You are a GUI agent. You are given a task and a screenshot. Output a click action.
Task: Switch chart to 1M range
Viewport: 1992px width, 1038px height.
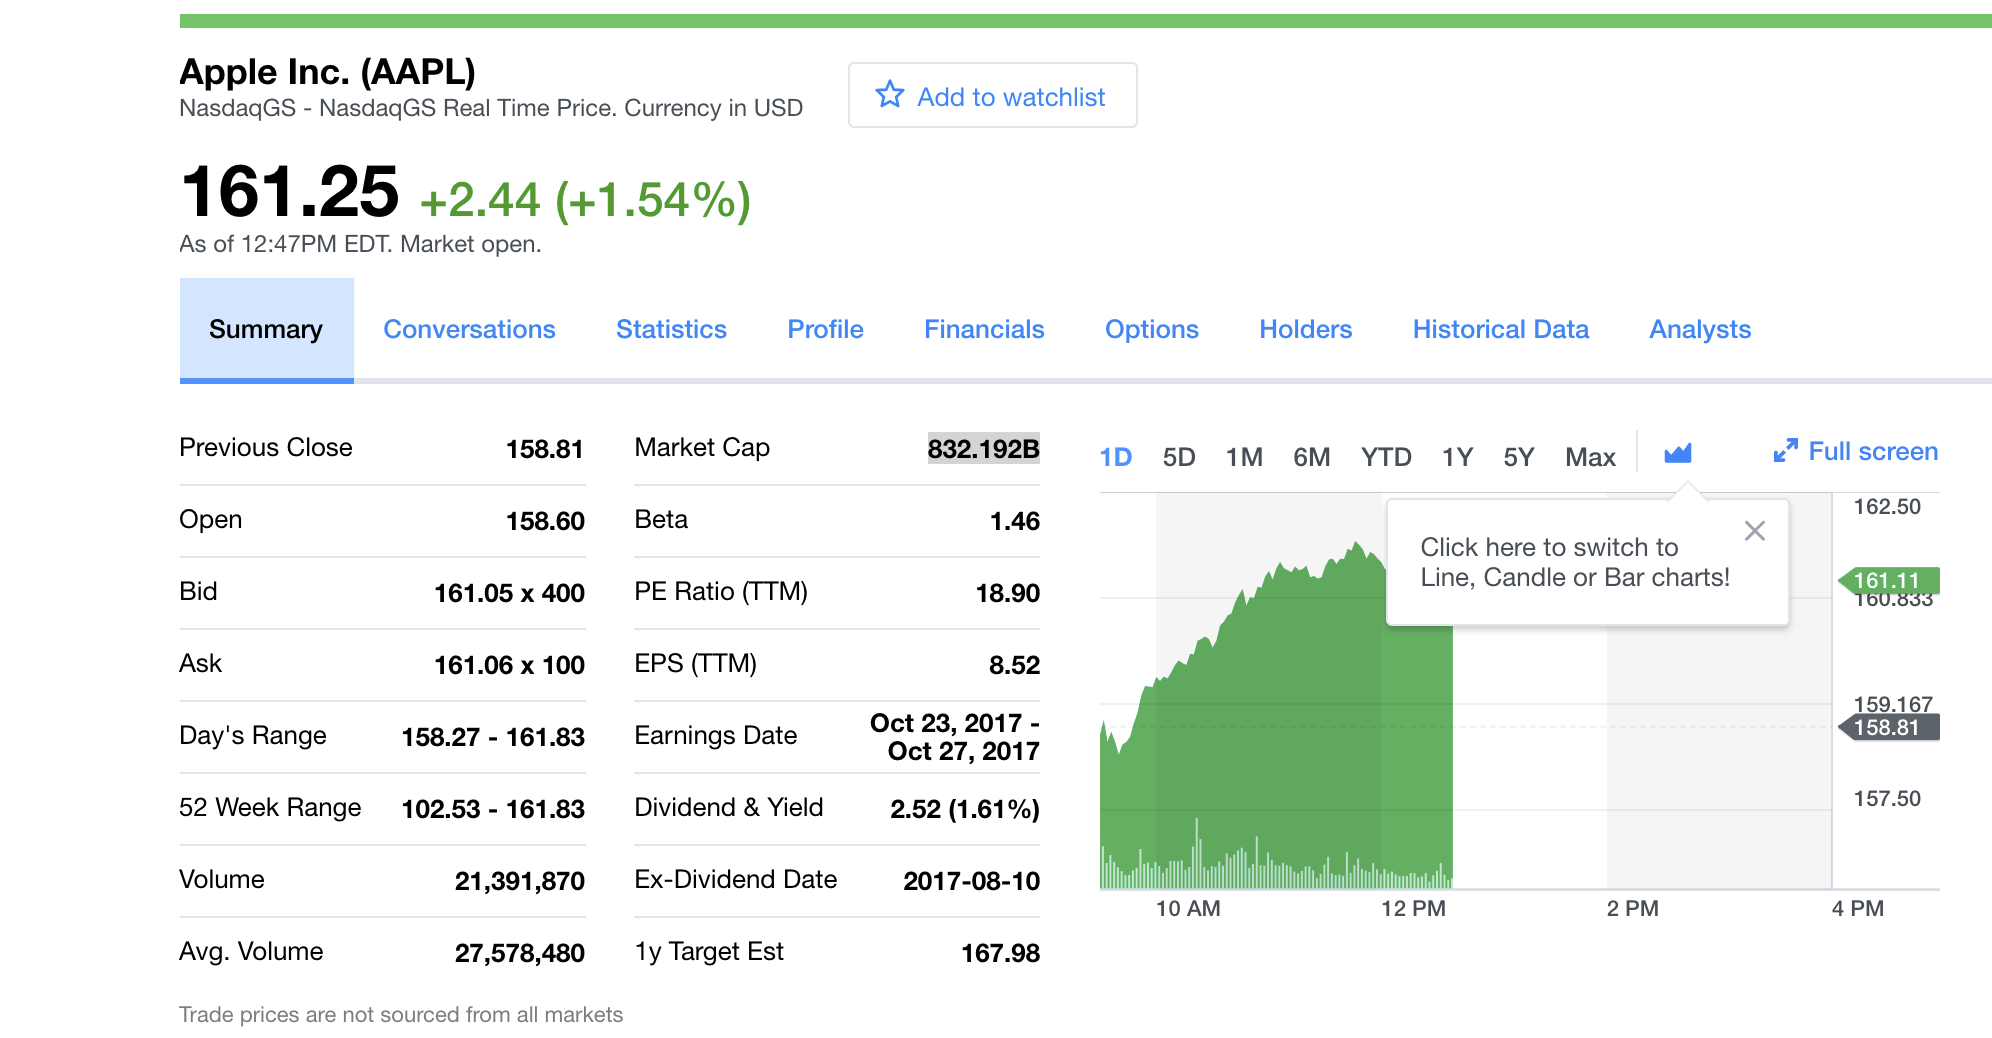(1244, 457)
